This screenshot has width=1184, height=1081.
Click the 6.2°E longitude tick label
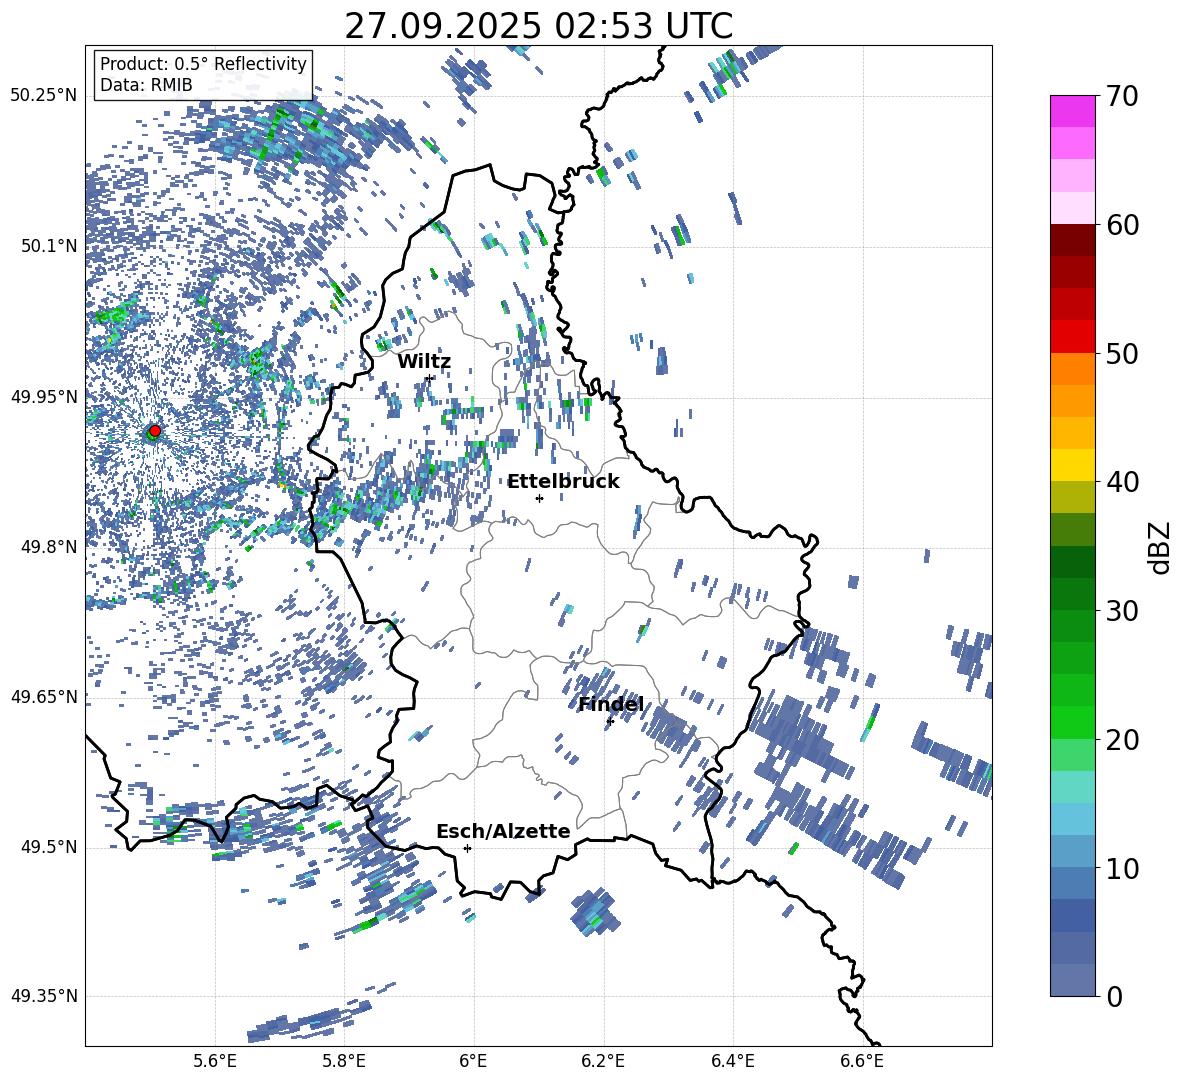[603, 1061]
